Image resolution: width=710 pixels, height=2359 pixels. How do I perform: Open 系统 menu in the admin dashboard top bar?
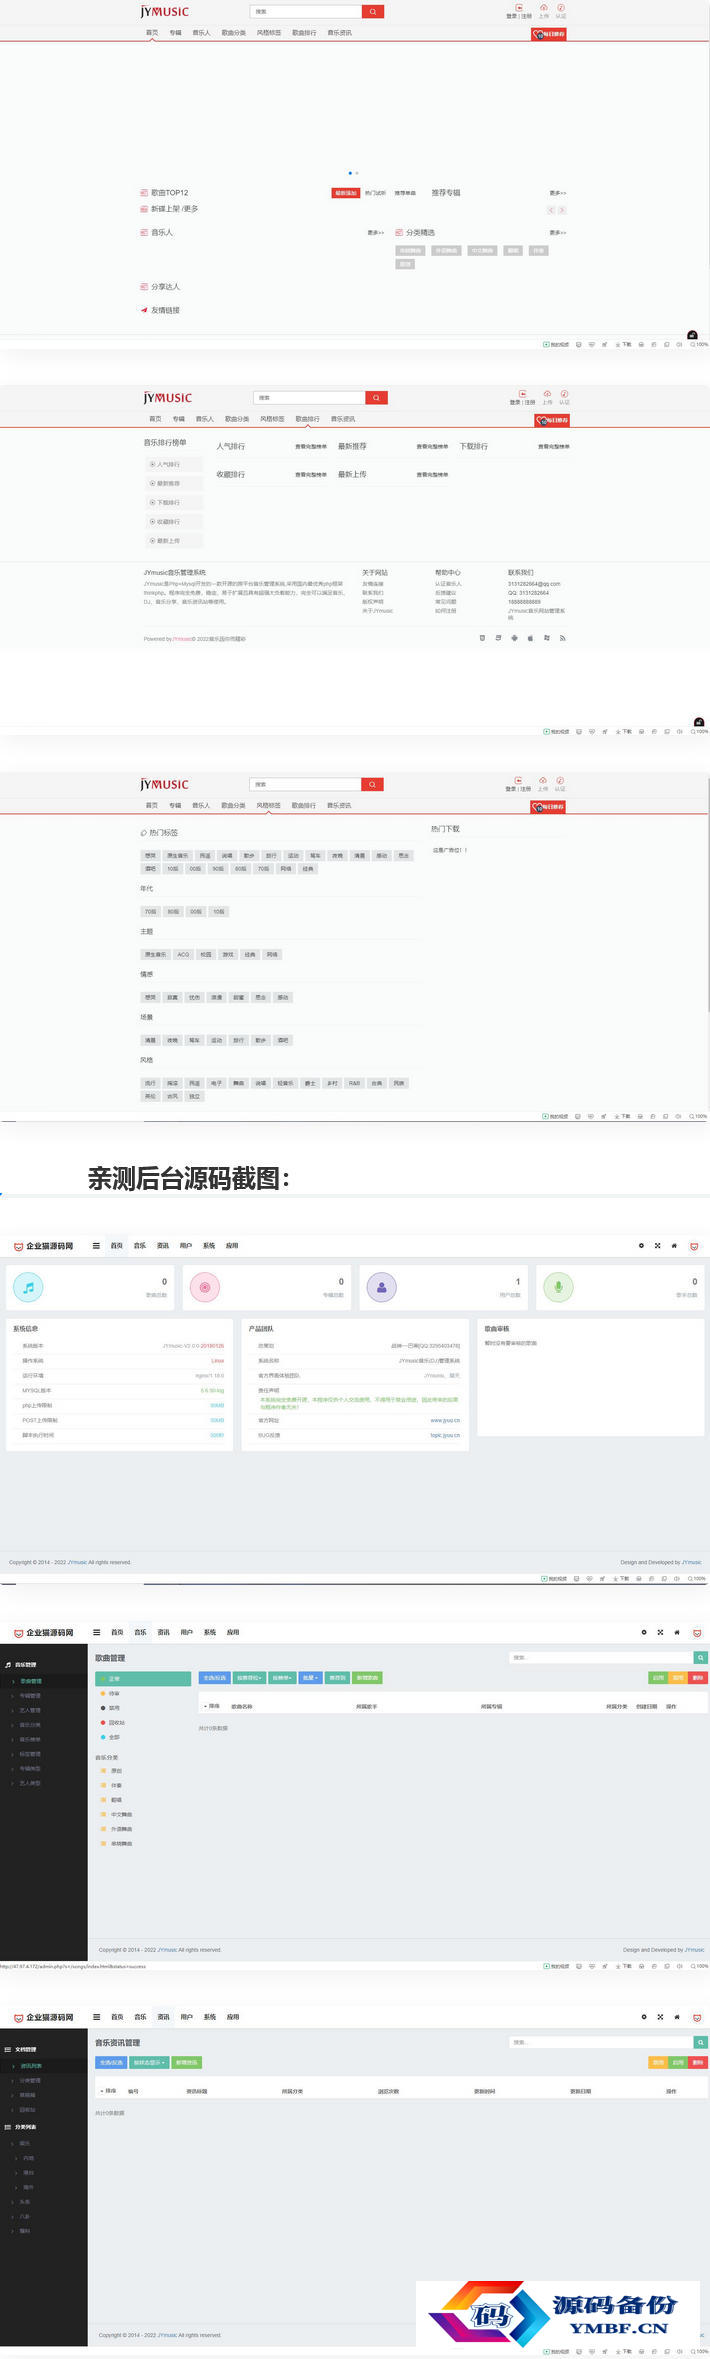coord(209,1246)
